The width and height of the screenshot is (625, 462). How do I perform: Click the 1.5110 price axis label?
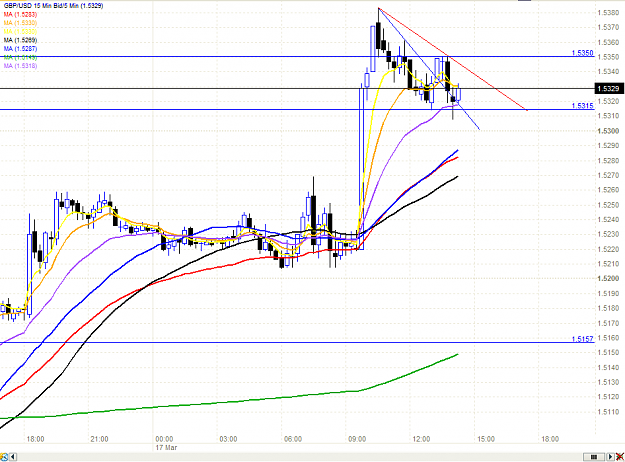point(608,411)
